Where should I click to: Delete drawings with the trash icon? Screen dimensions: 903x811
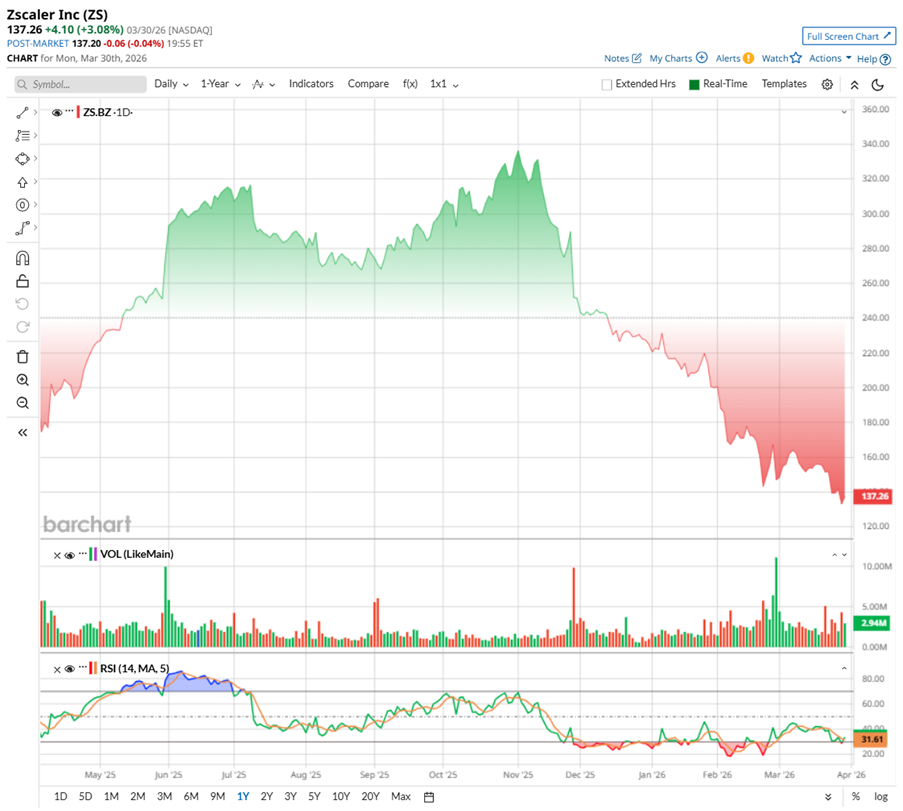(22, 357)
